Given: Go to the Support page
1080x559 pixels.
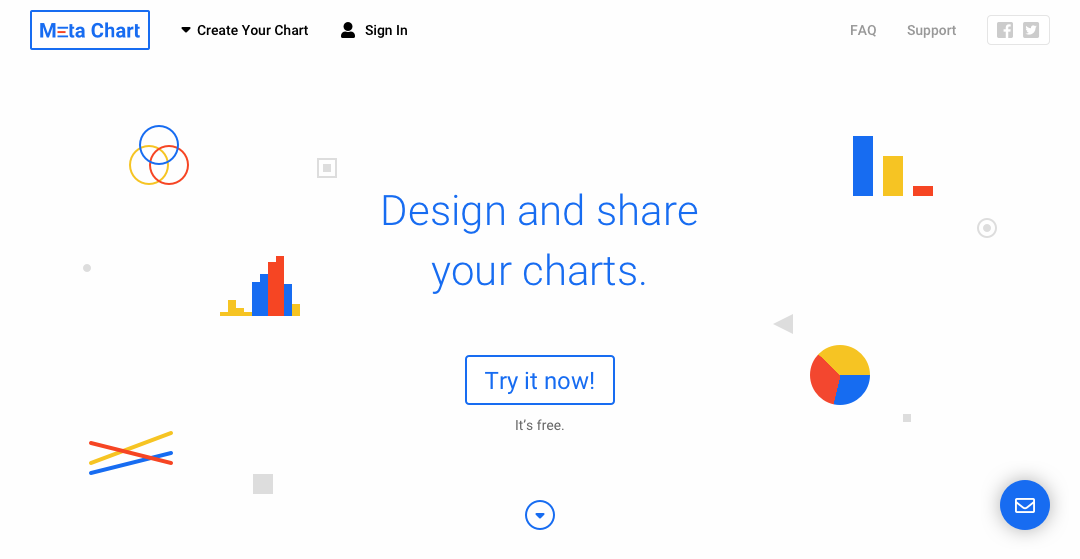Looking at the screenshot, I should (931, 30).
